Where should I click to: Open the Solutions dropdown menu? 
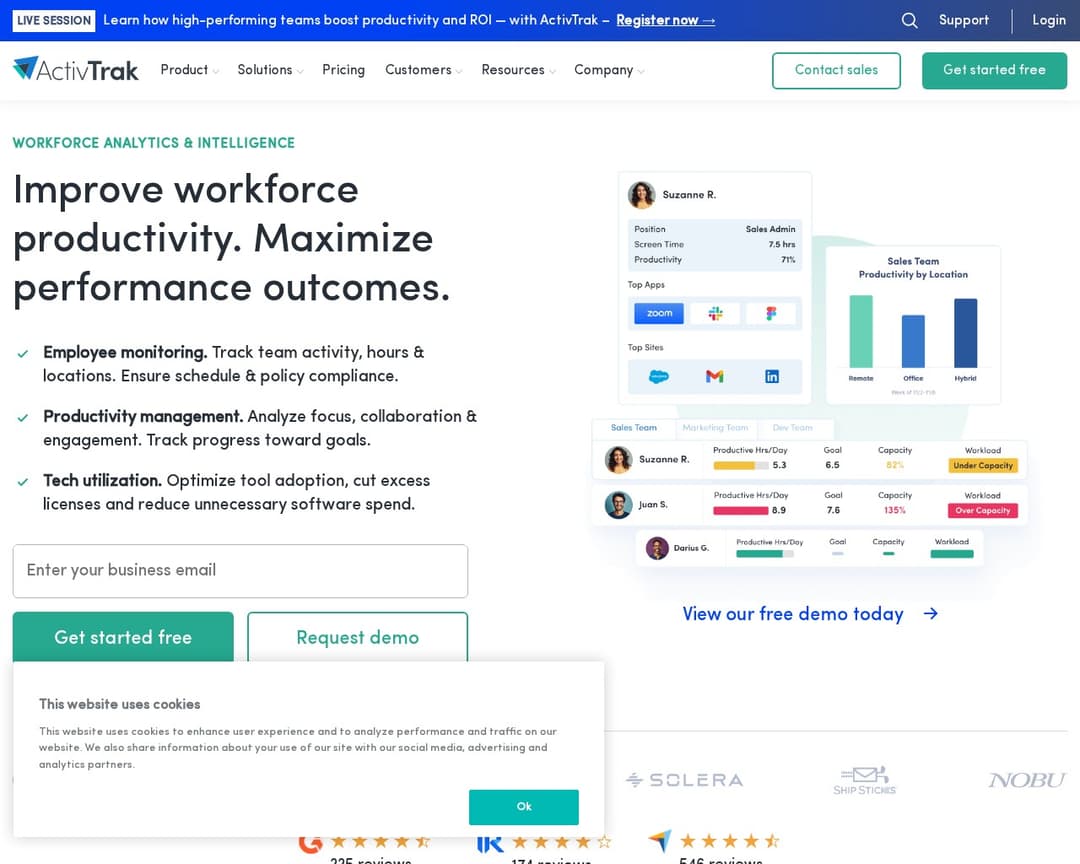269,70
